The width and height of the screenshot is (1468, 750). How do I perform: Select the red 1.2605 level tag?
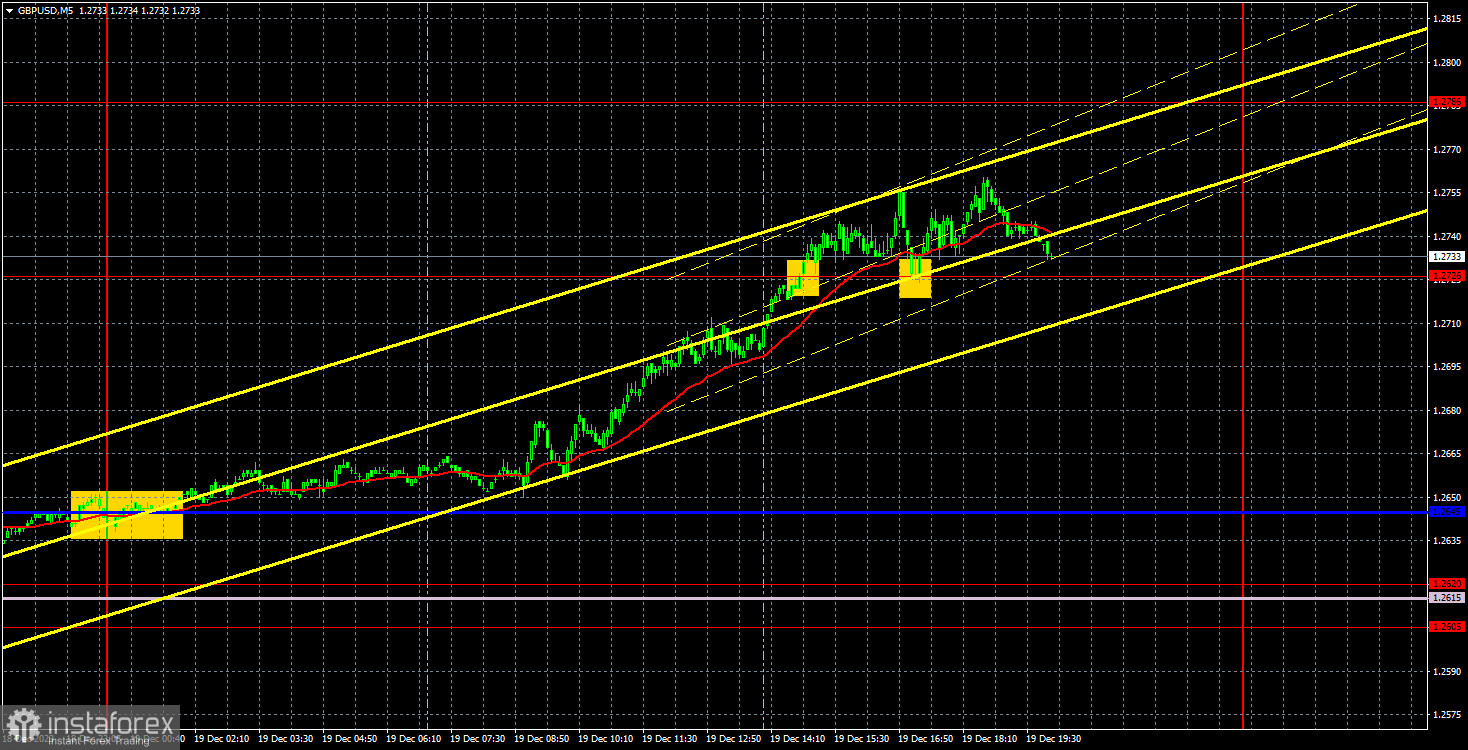pyautogui.click(x=1447, y=627)
